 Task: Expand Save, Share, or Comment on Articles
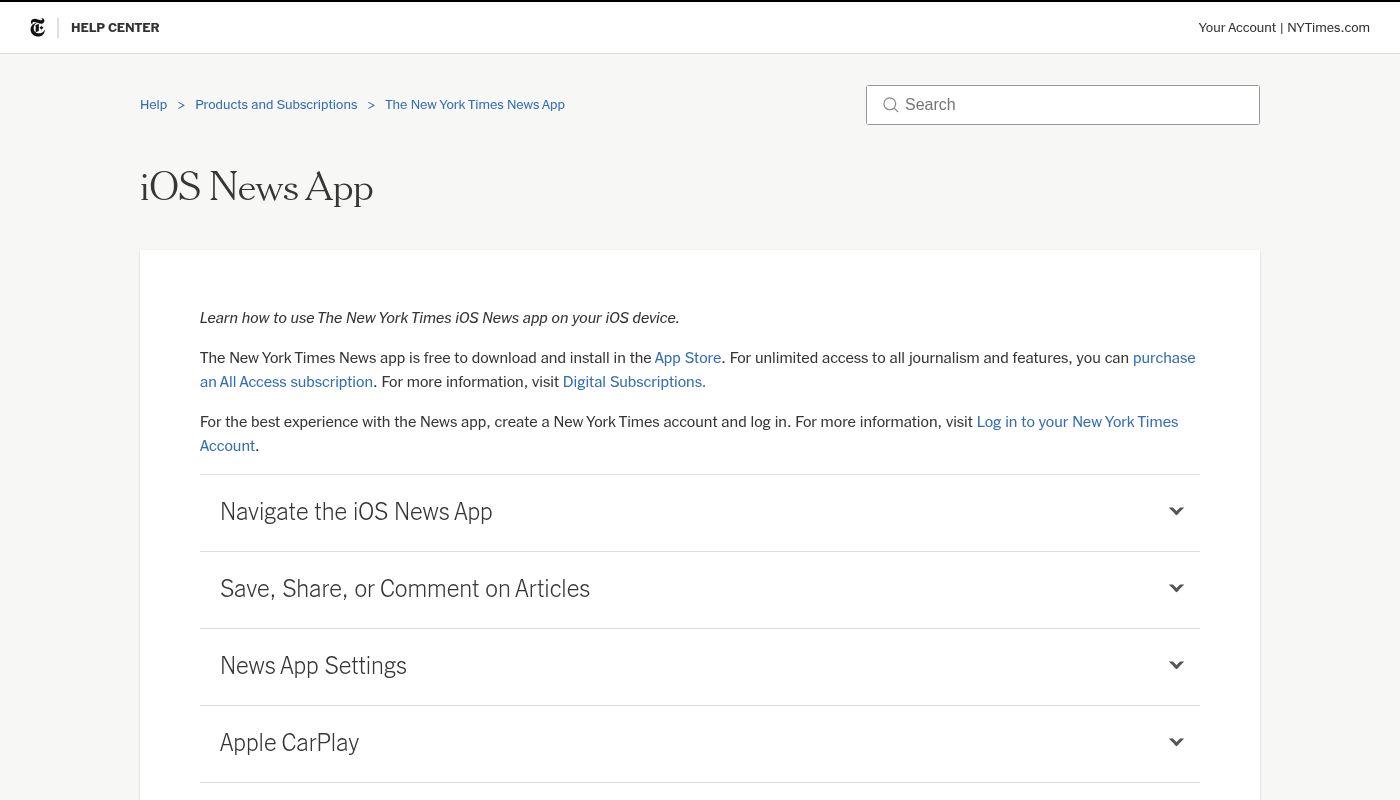click(x=405, y=589)
